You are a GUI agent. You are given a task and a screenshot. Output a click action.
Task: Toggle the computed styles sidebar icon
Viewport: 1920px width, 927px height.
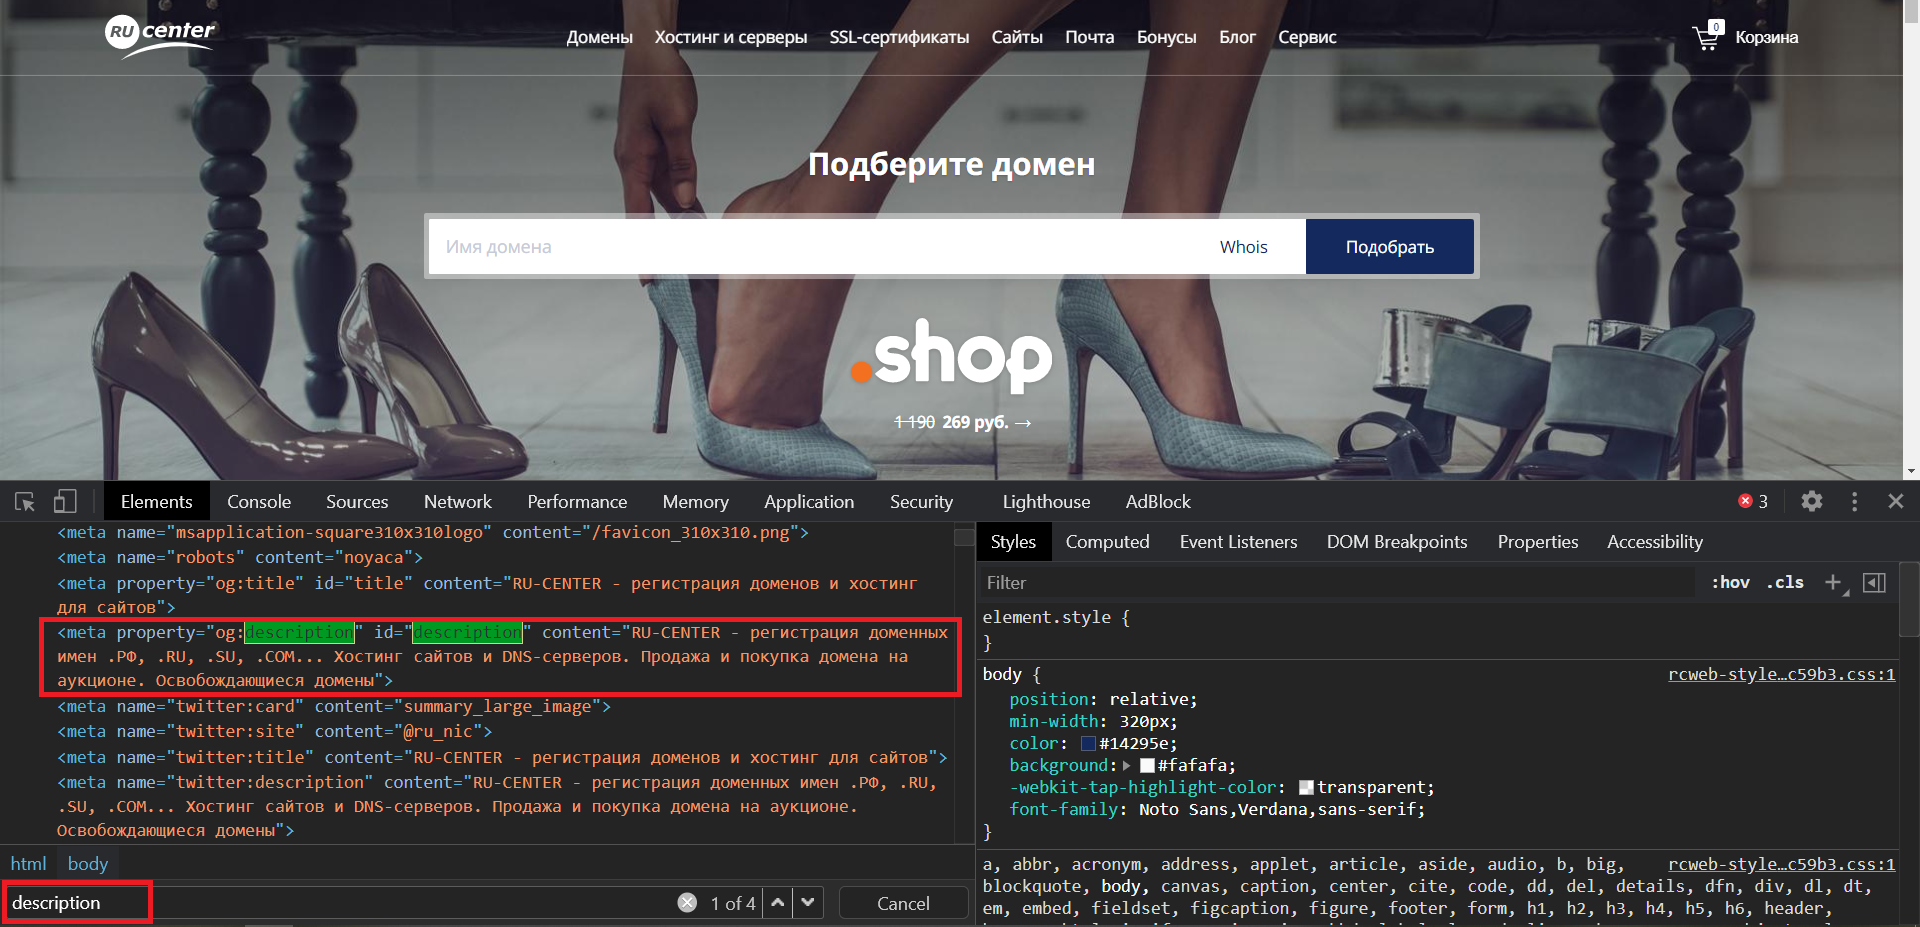click(x=1875, y=582)
